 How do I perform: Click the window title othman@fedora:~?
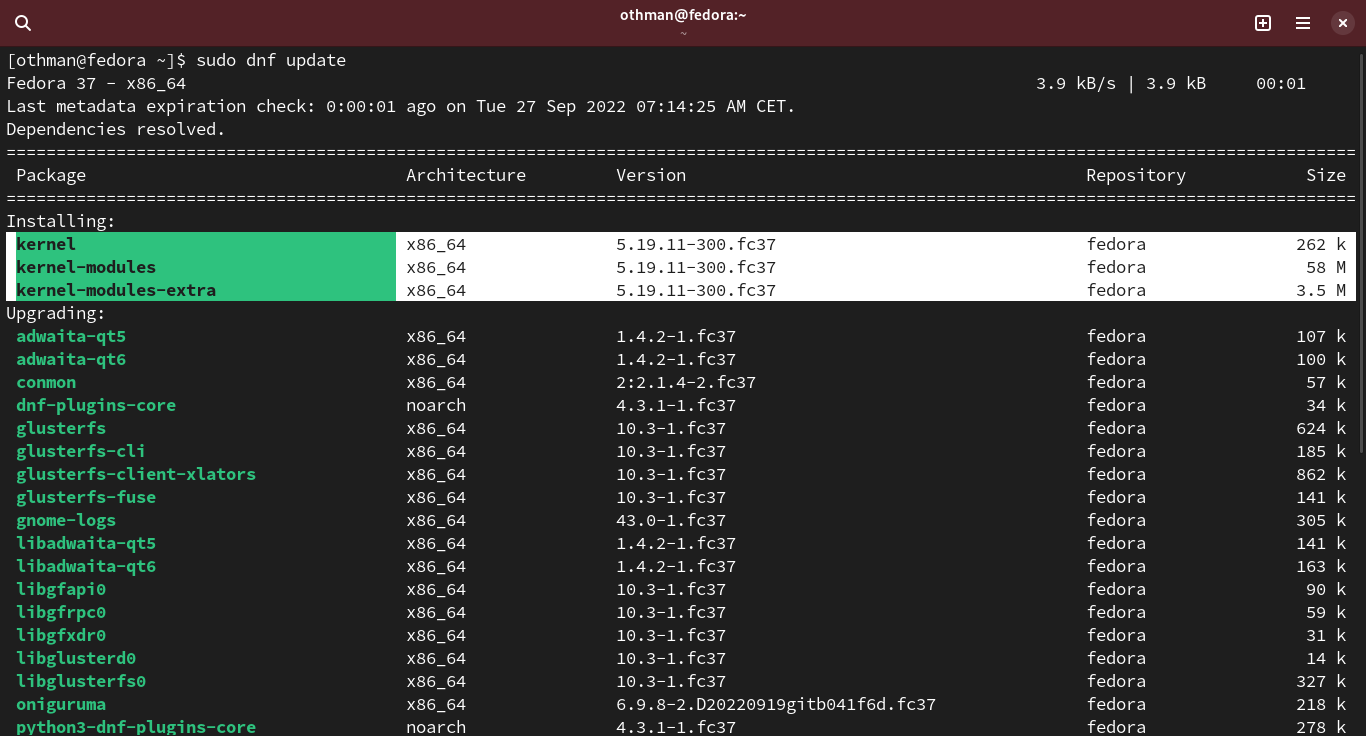pyautogui.click(x=683, y=14)
